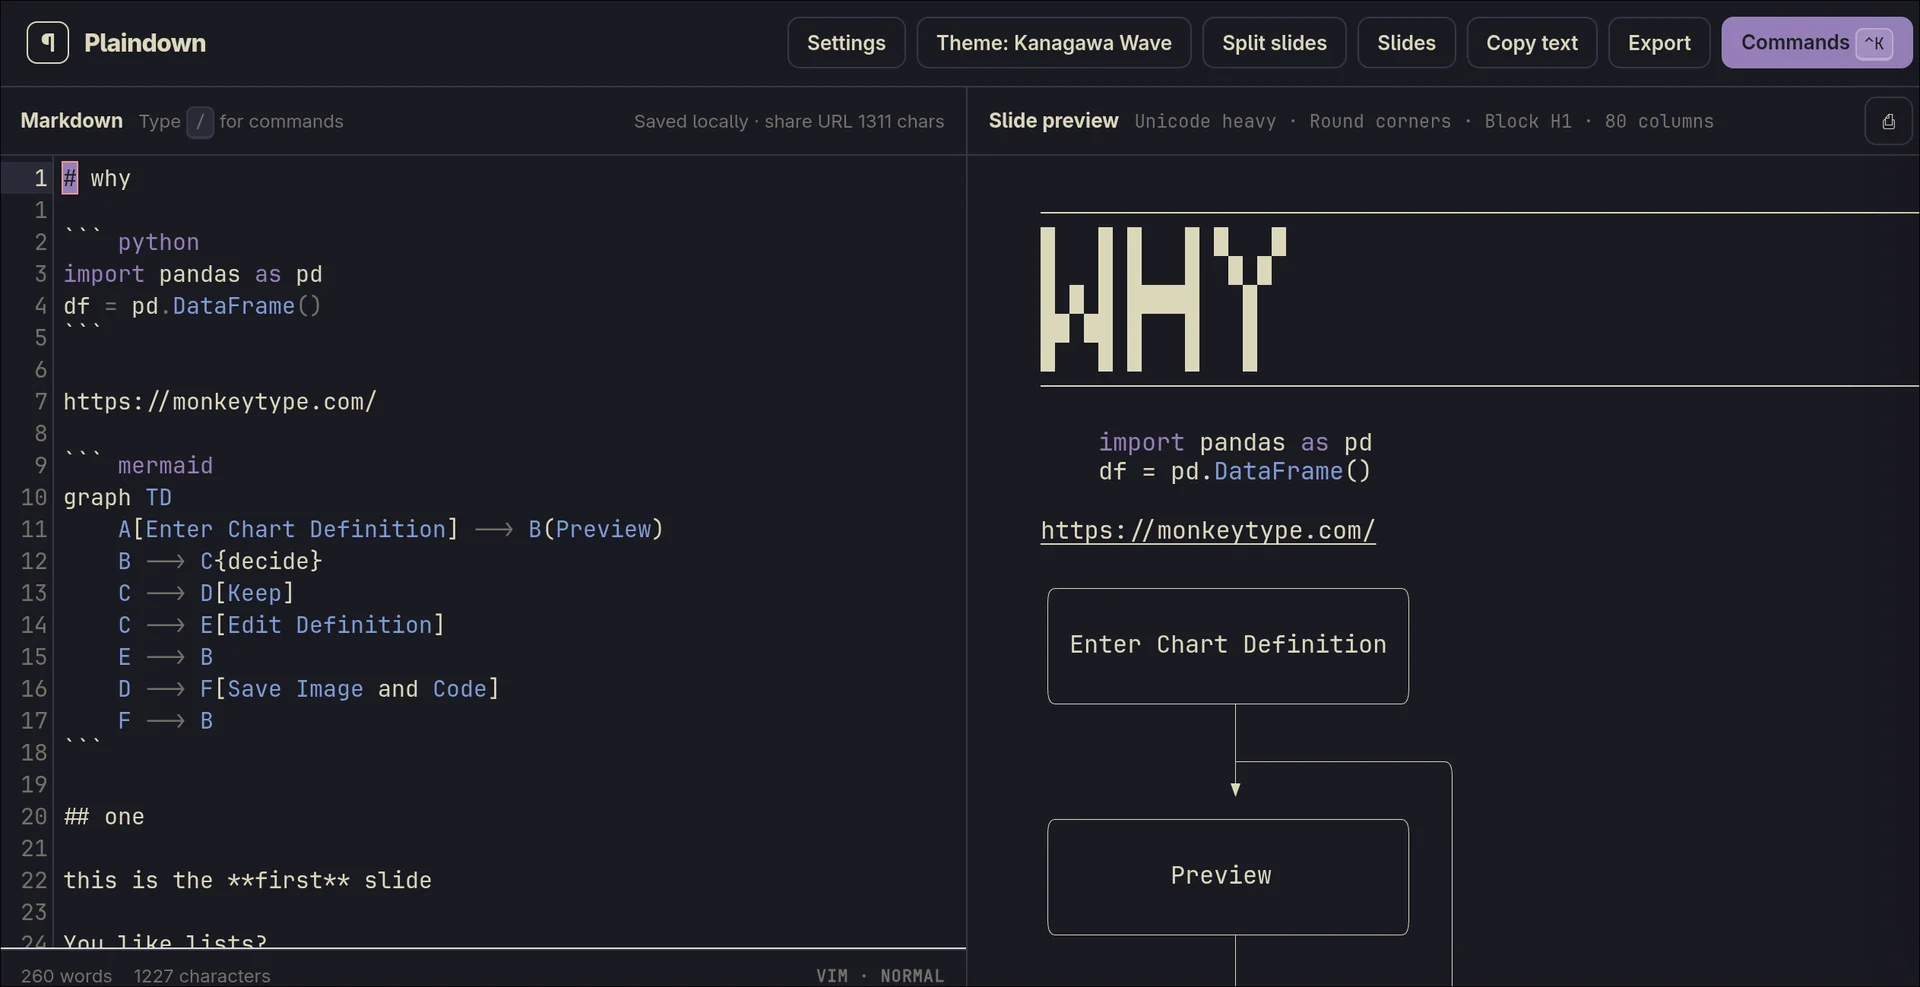Image resolution: width=1920 pixels, height=987 pixels.
Task: Click the Plaindown pilcrow logo icon
Action: [x=48, y=43]
